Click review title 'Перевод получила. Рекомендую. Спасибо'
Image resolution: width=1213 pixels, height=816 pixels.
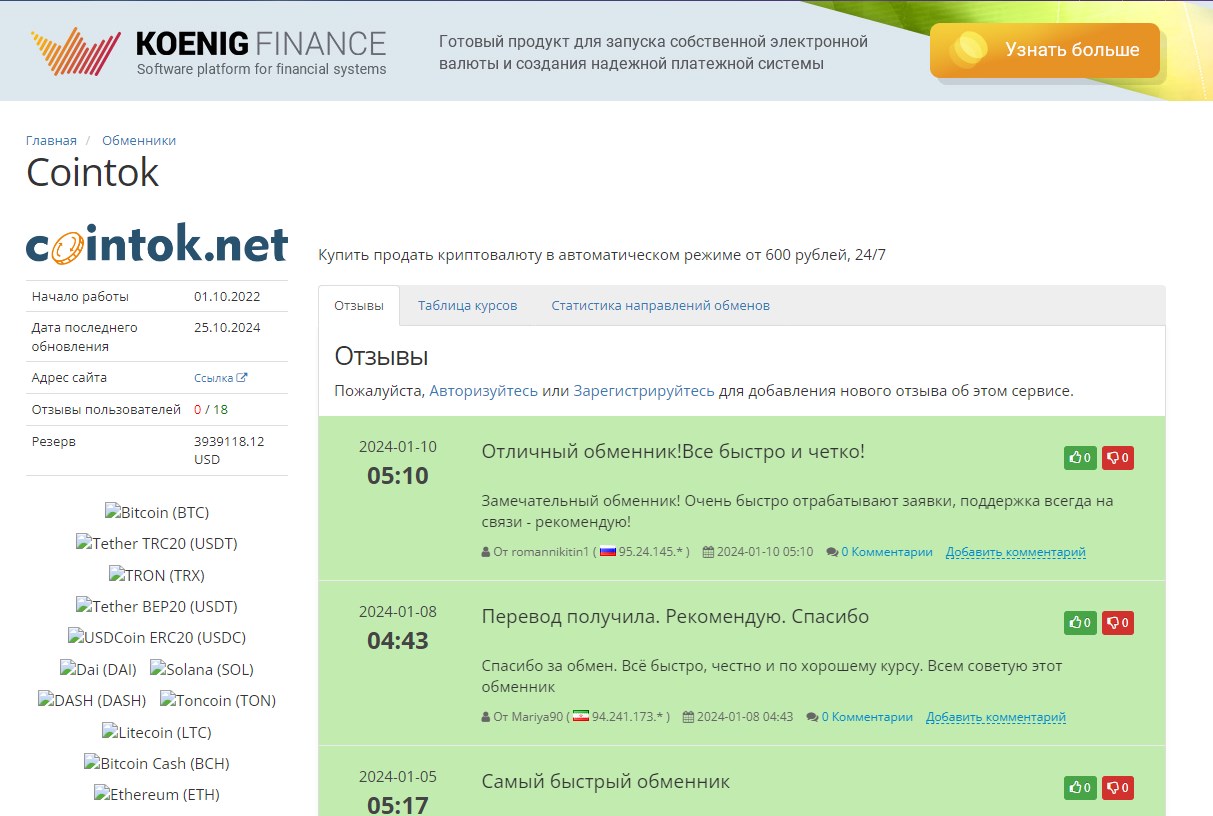click(x=675, y=616)
